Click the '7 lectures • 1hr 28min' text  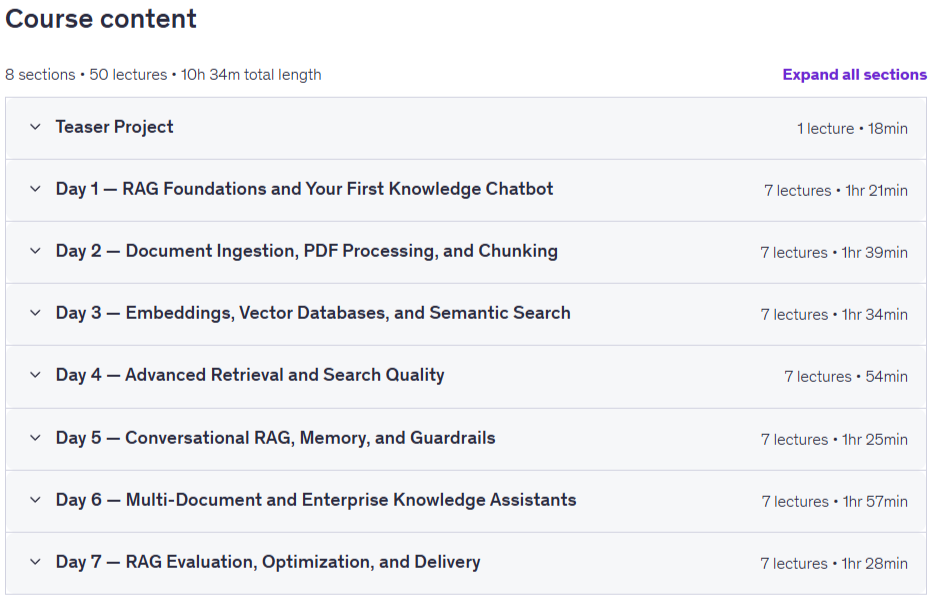point(834,563)
